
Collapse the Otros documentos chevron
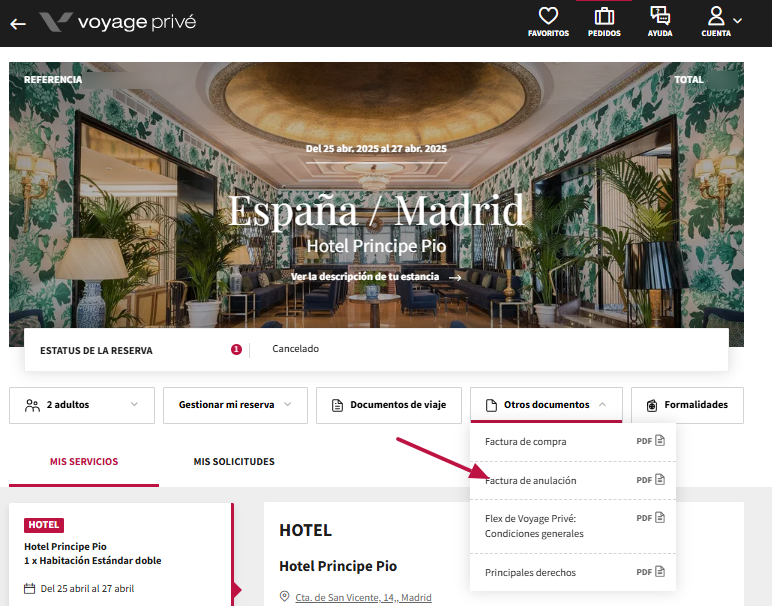(x=602, y=404)
